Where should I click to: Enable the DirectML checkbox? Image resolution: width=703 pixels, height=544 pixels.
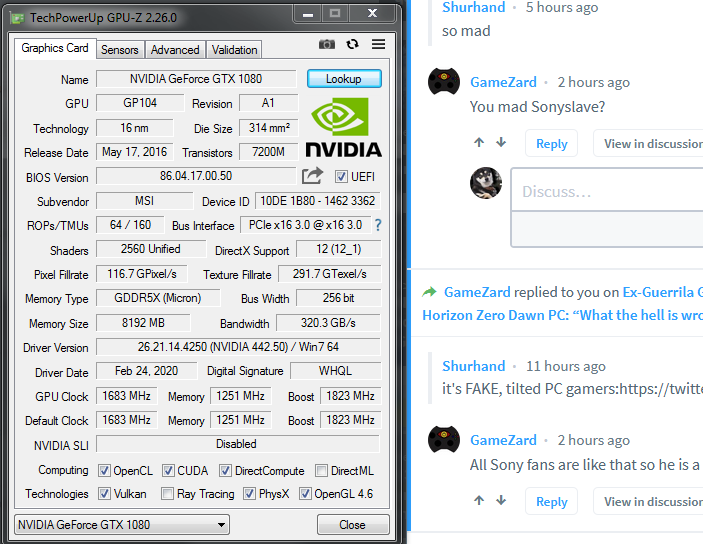[x=321, y=471]
